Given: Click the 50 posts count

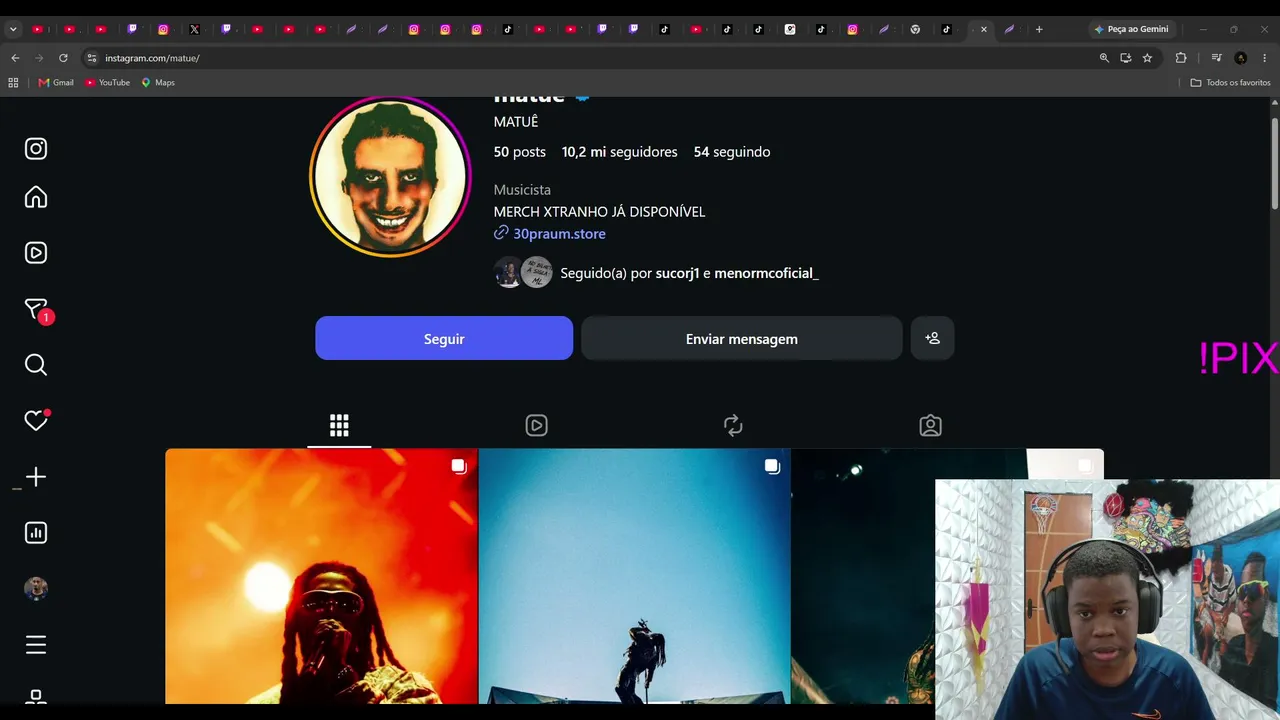Looking at the screenshot, I should [520, 152].
